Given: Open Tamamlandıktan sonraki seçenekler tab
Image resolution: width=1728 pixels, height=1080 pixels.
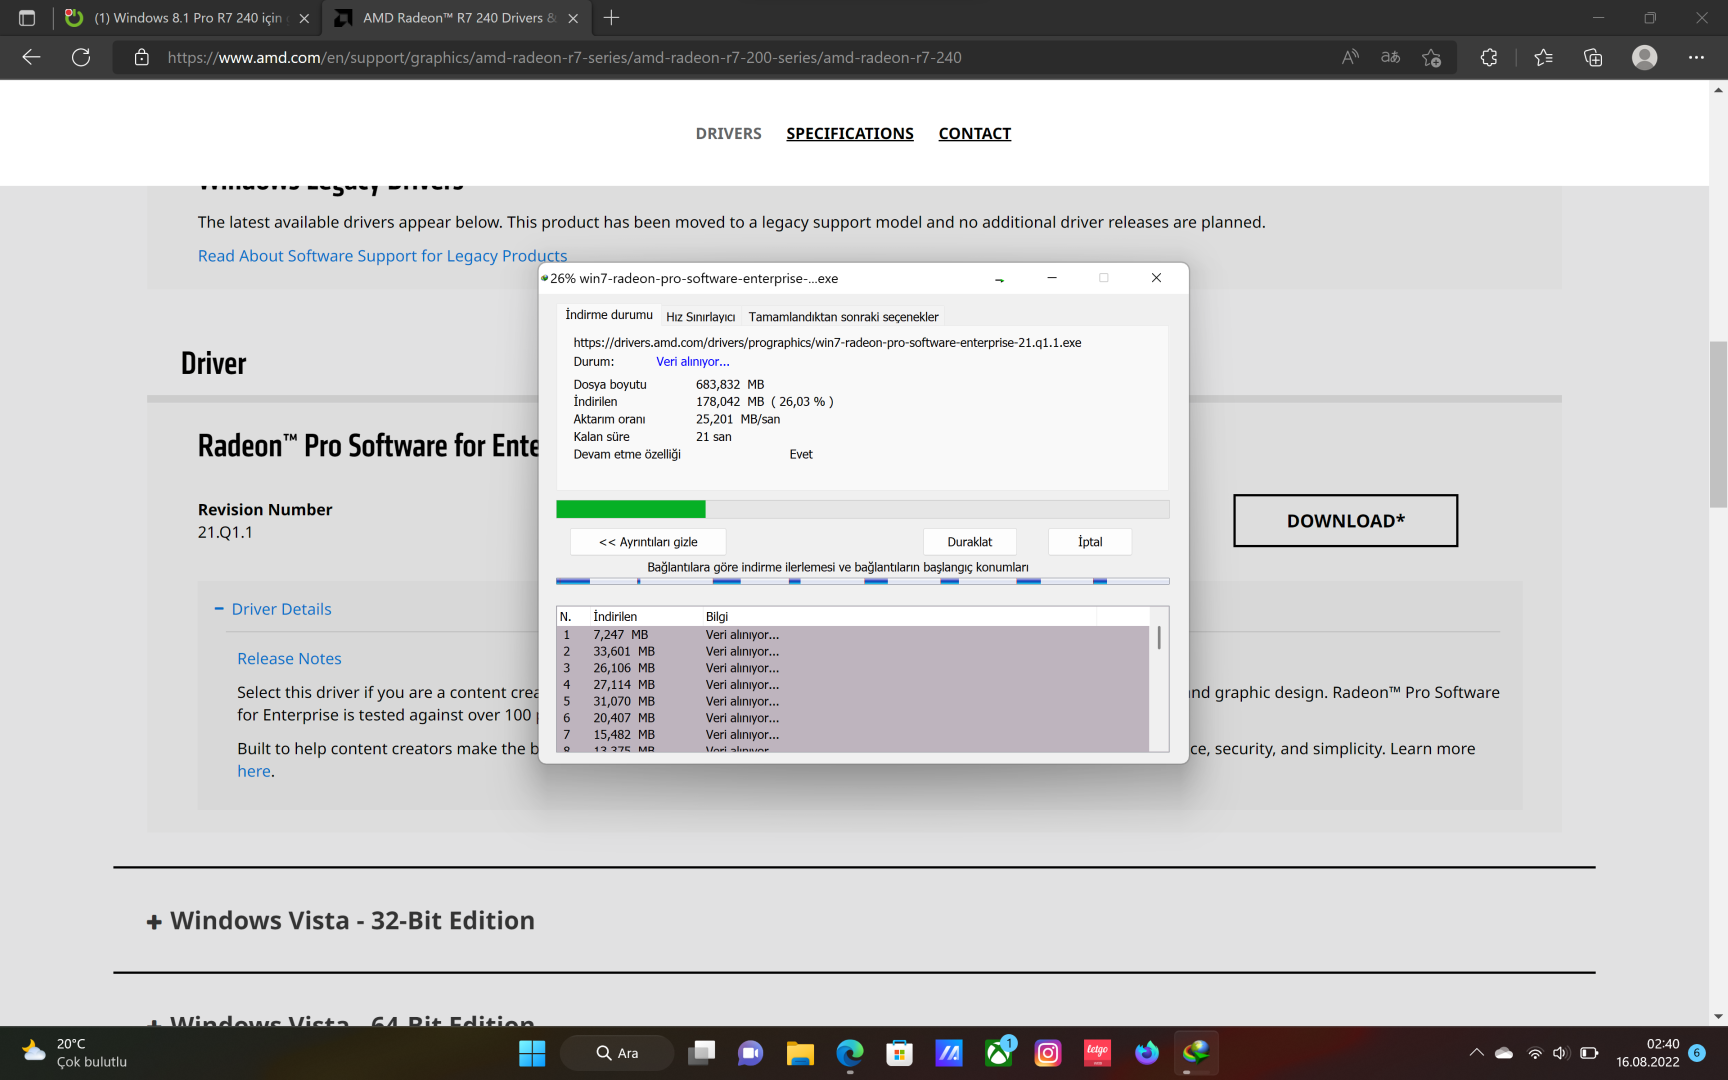Looking at the screenshot, I should click(x=843, y=317).
